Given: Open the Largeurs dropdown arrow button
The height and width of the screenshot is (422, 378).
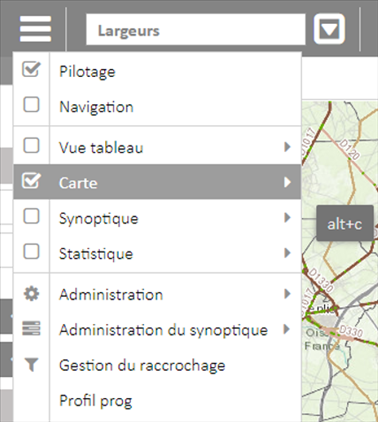Looking at the screenshot, I should tap(329, 29).
